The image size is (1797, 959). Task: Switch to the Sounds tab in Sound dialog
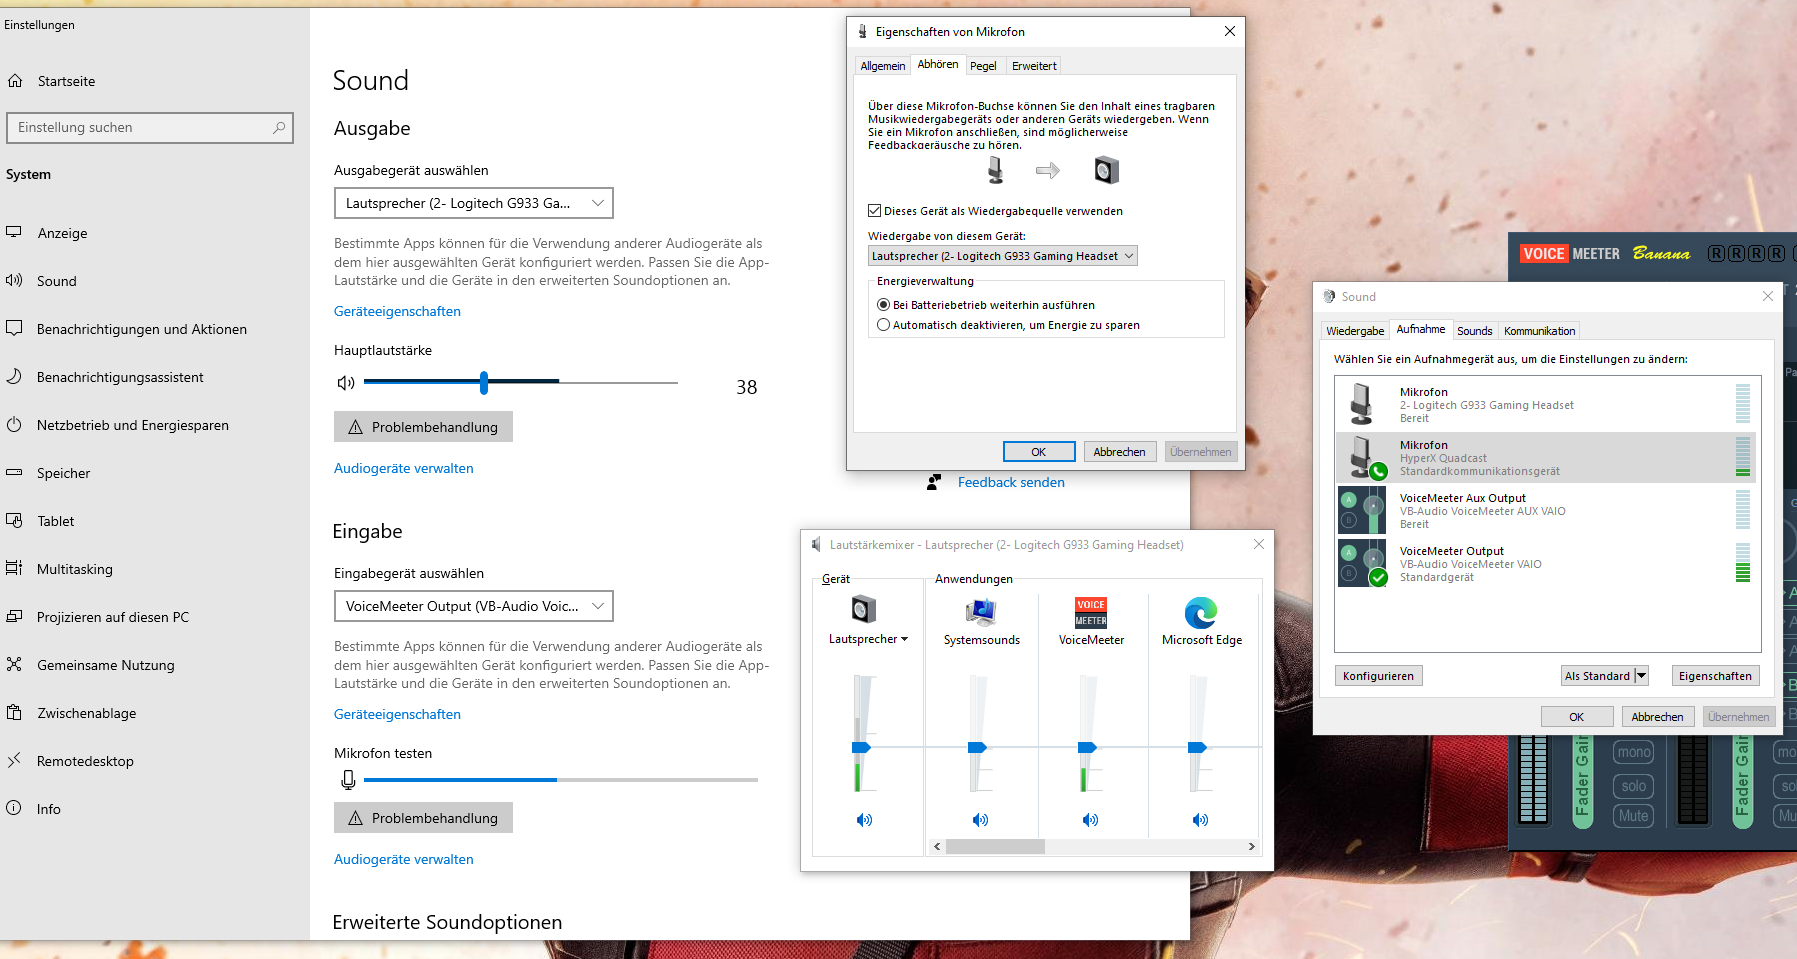[1474, 331]
